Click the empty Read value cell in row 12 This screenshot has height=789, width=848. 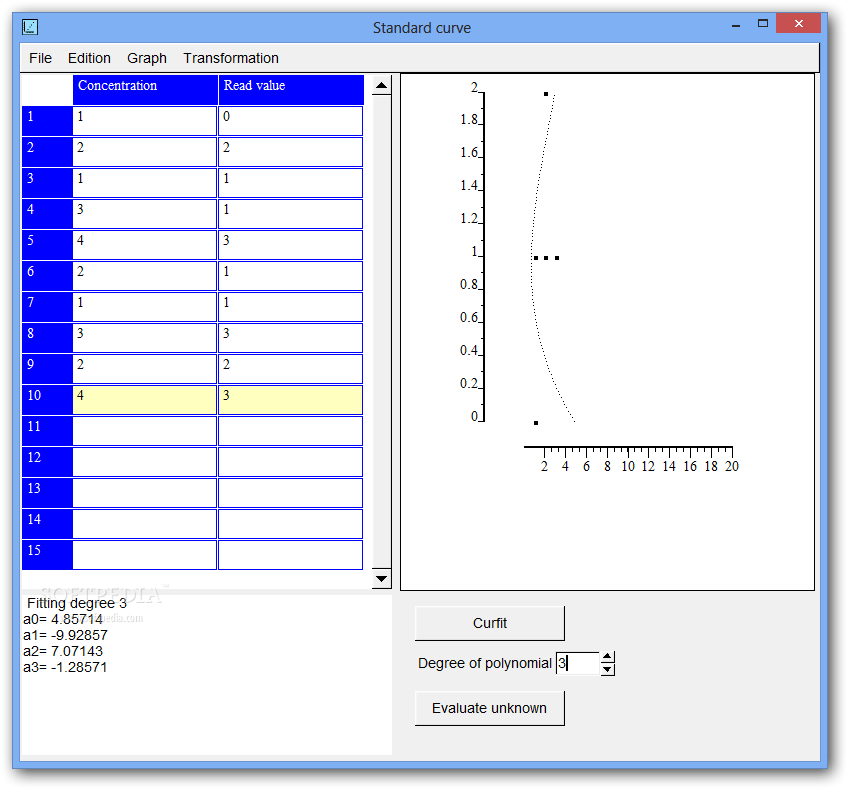click(x=290, y=462)
